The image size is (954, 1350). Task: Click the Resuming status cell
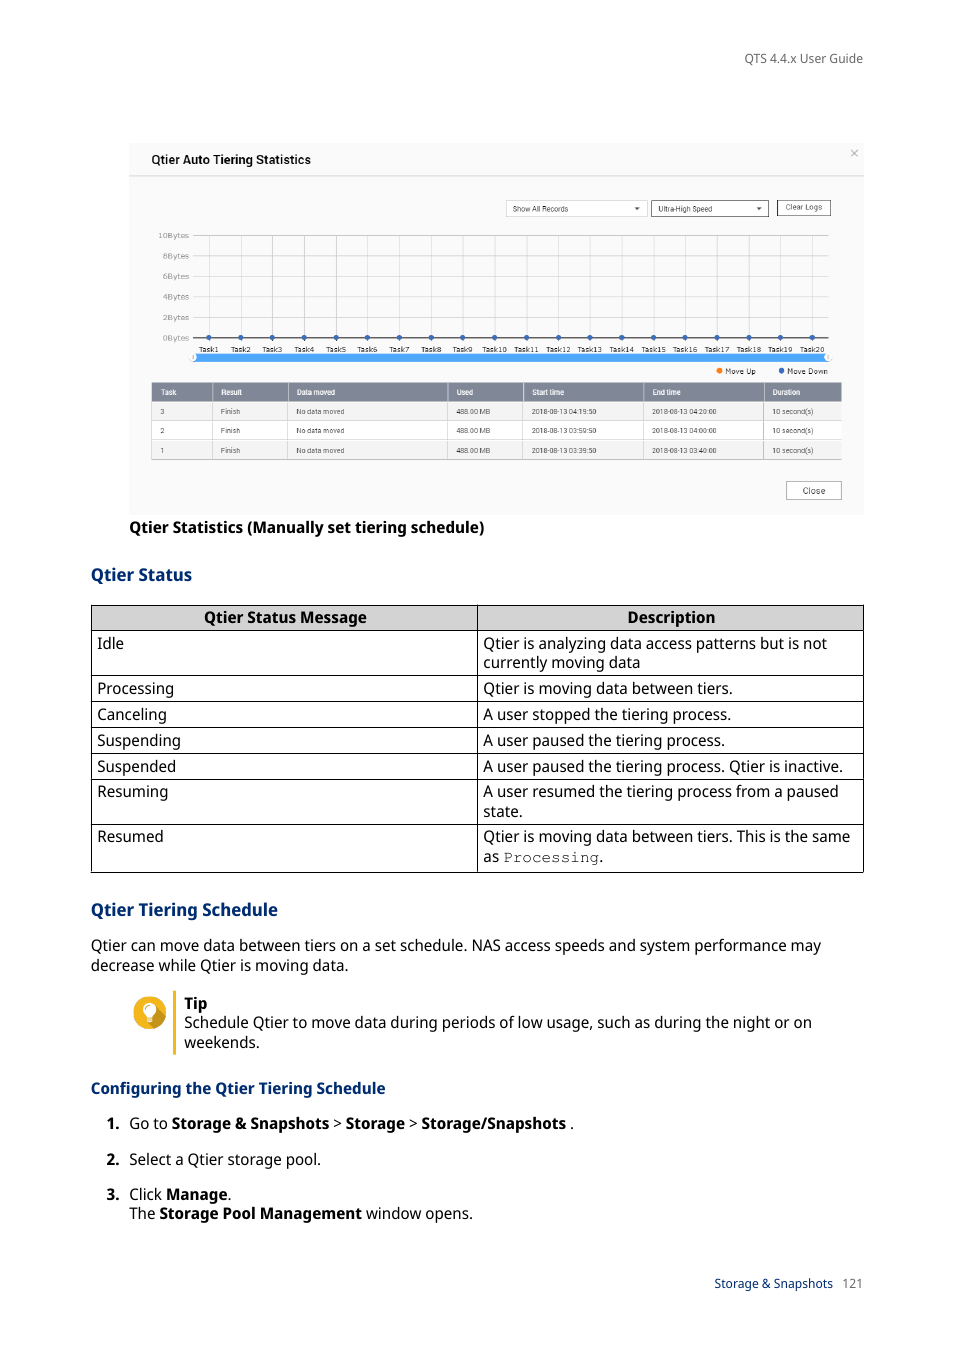[x=284, y=802]
